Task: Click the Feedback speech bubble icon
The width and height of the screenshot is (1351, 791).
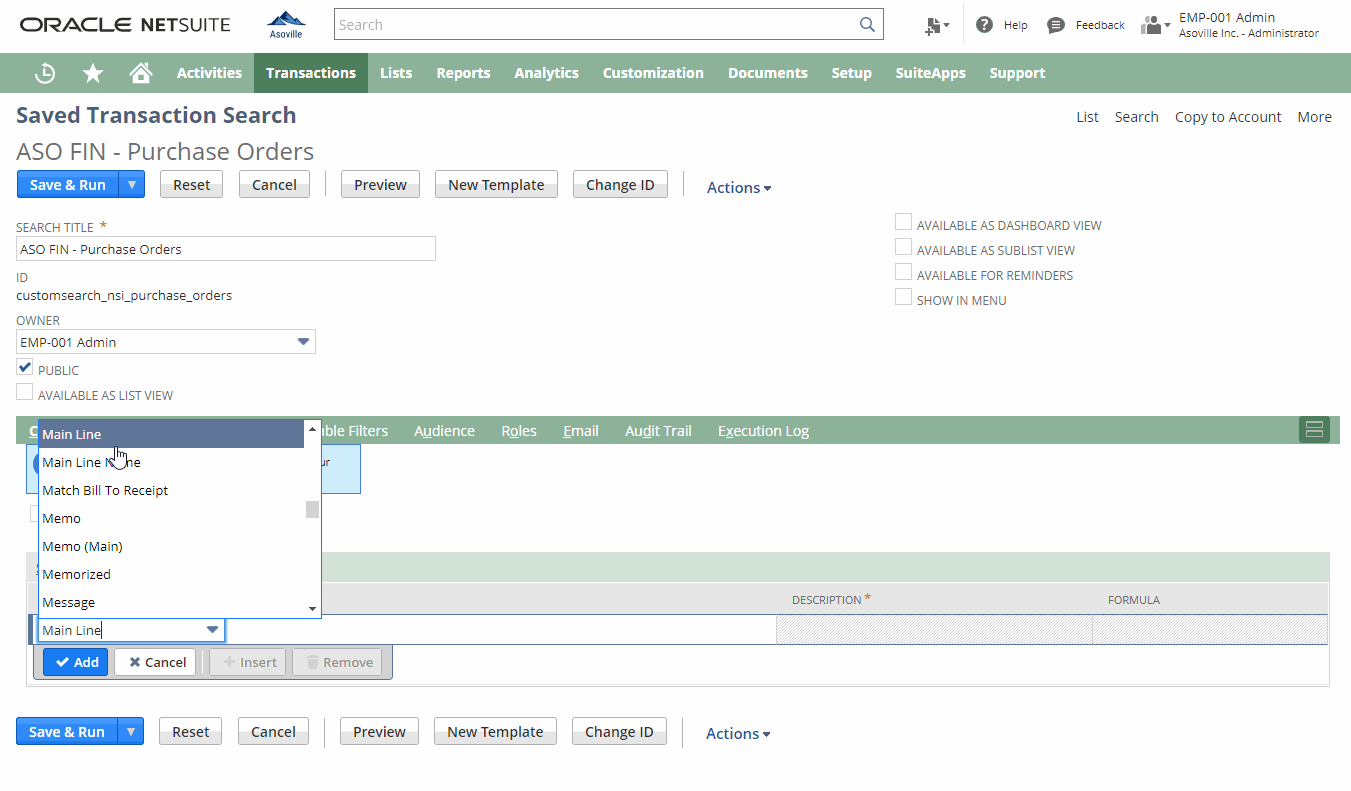Action: (1056, 25)
